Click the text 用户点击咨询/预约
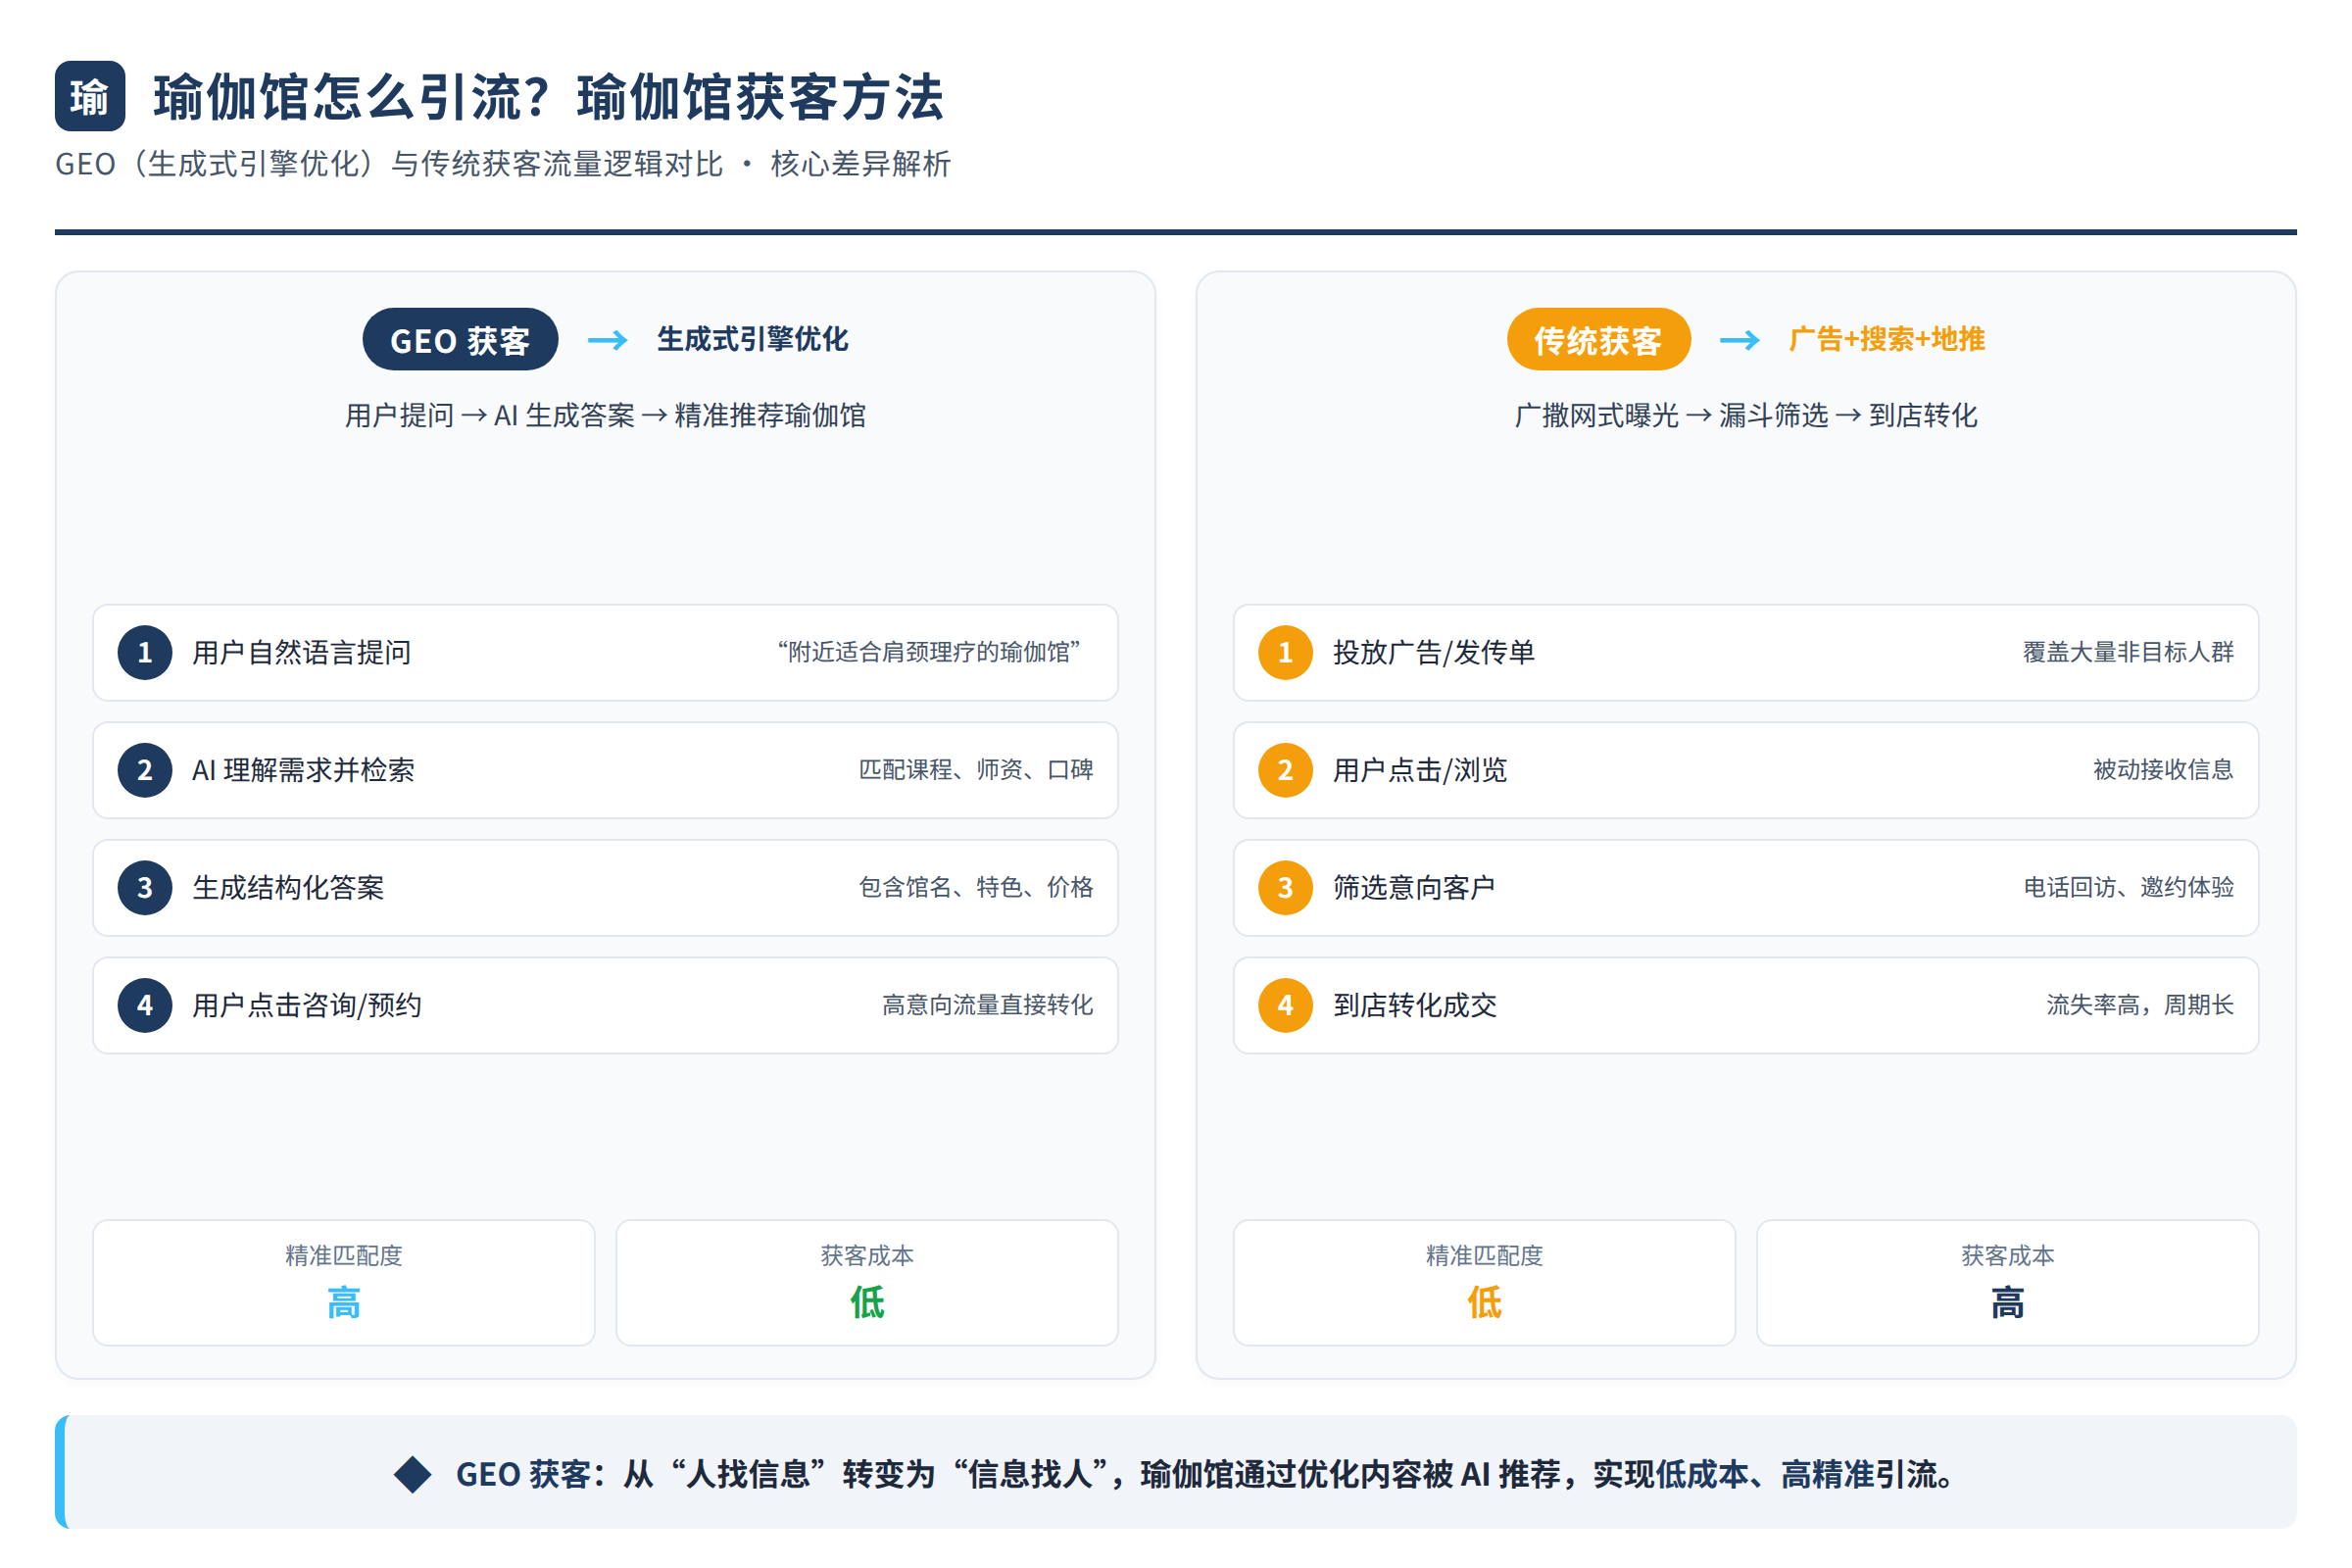The image size is (2352, 1568). point(307,1005)
